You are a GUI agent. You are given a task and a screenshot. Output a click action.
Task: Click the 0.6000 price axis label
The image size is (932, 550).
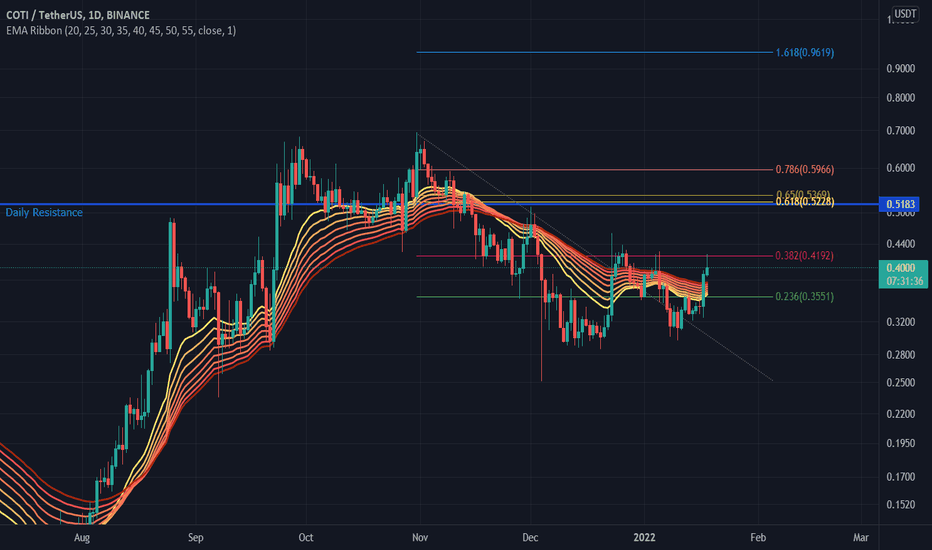pyautogui.click(x=900, y=168)
